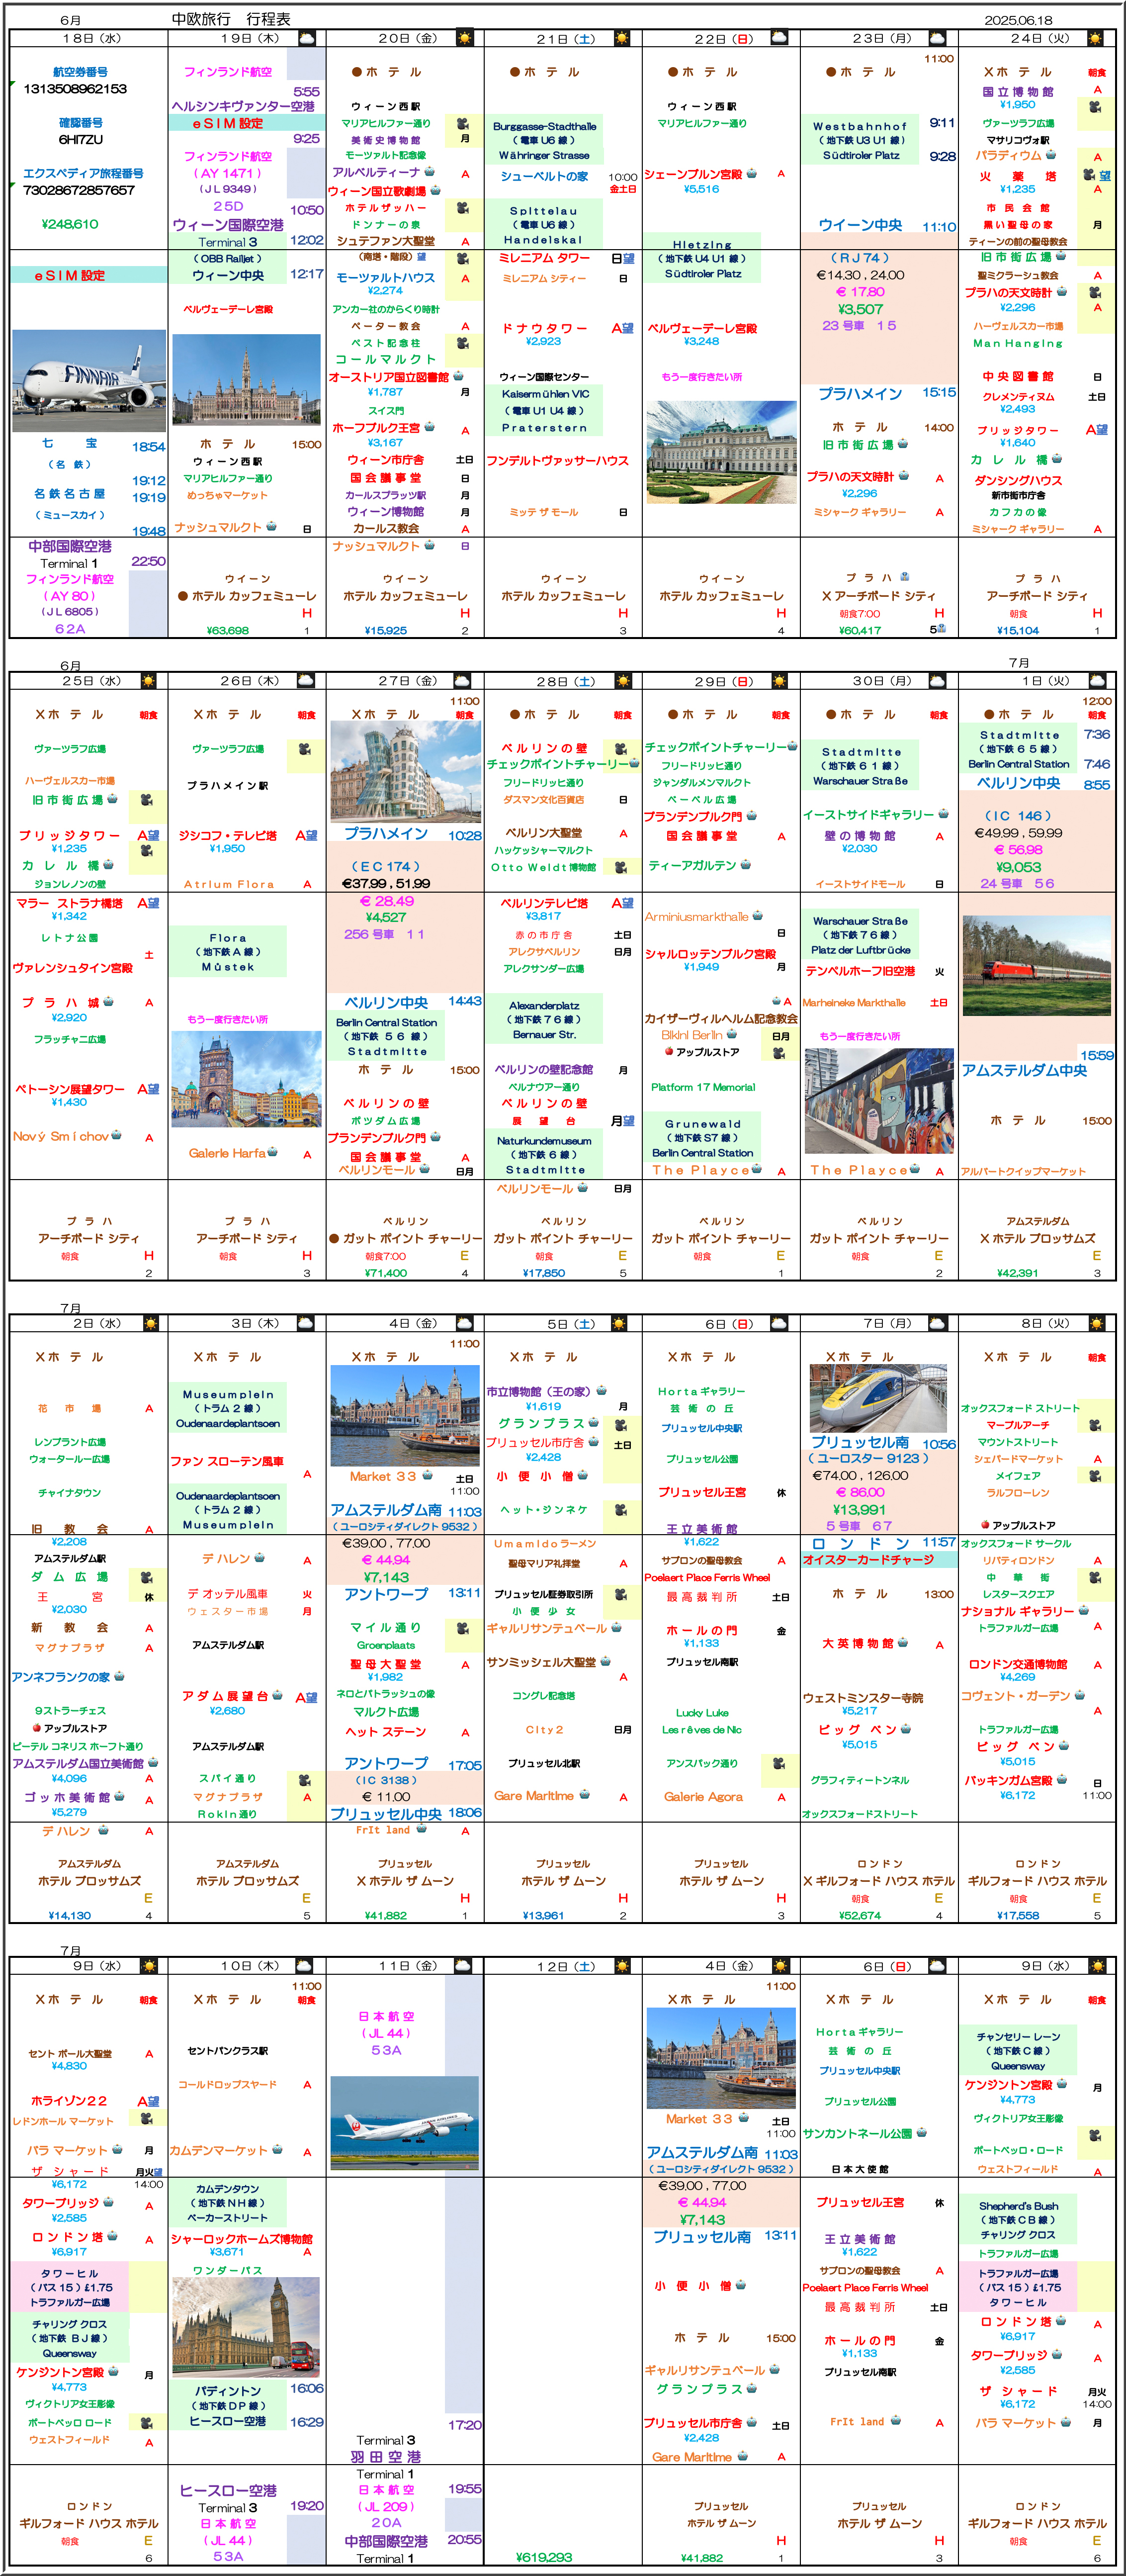Viewport: 1126px width, 2576px height.
Task: Select the sun icon beside 8日(火)
Action: pos(1096,1323)
